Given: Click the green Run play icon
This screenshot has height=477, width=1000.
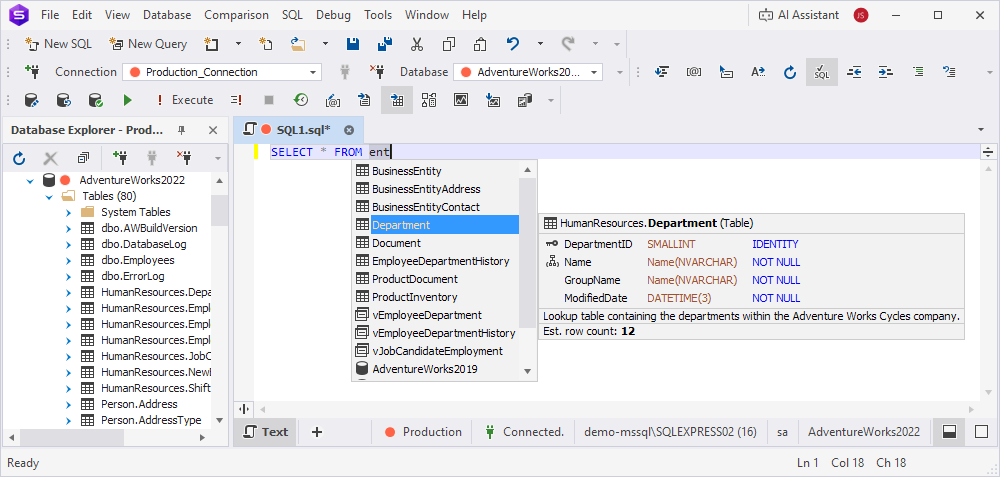Looking at the screenshot, I should click(x=127, y=100).
